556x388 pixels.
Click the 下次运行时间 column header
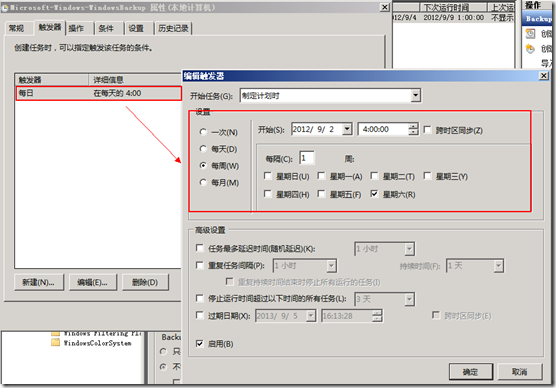tap(454, 7)
